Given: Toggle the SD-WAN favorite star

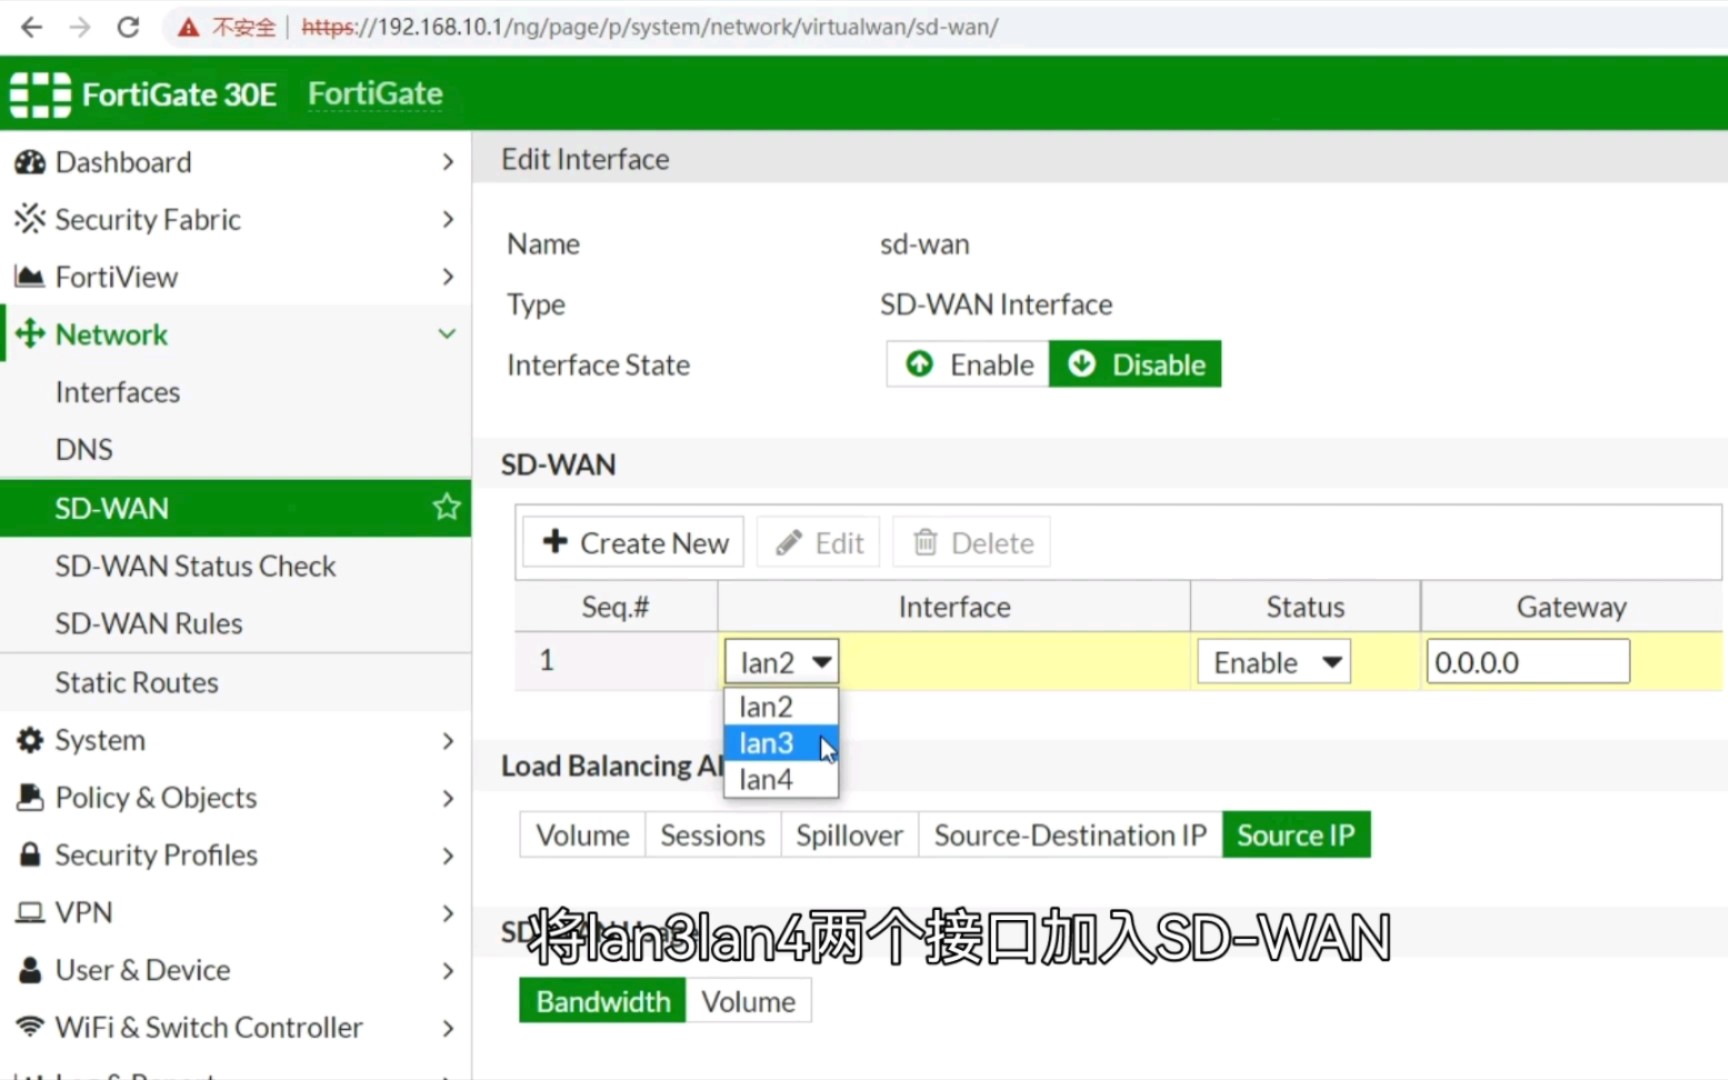Looking at the screenshot, I should pyautogui.click(x=446, y=507).
